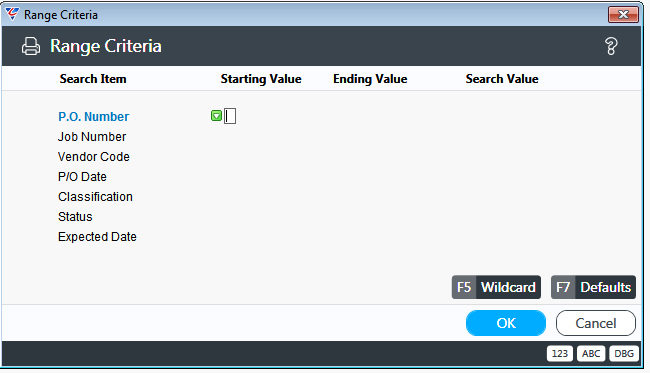Click the app logo in the title bar
The width and height of the screenshot is (650, 373).
(x=12, y=15)
